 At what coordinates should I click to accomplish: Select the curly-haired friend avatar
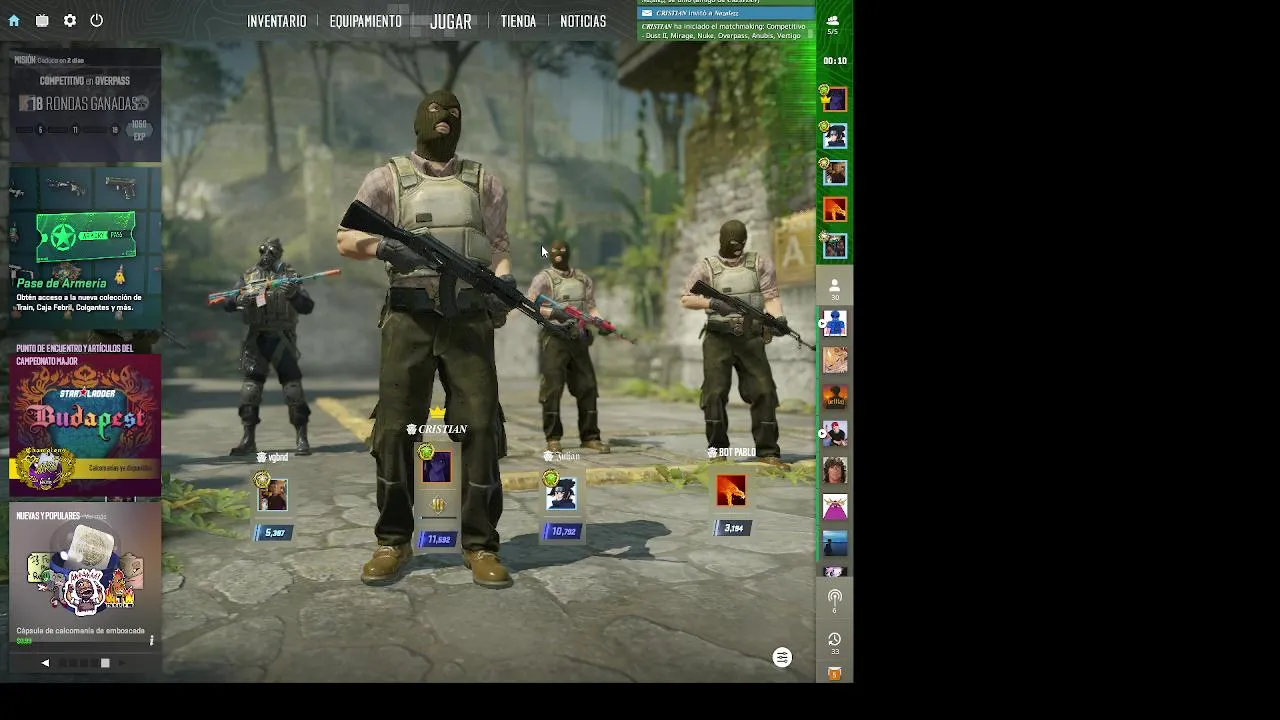click(835, 470)
